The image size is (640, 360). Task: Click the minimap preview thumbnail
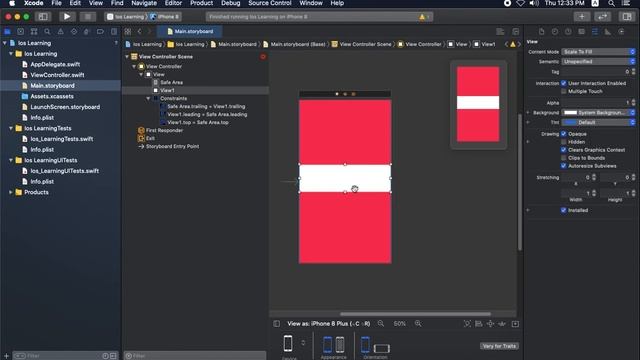(478, 104)
